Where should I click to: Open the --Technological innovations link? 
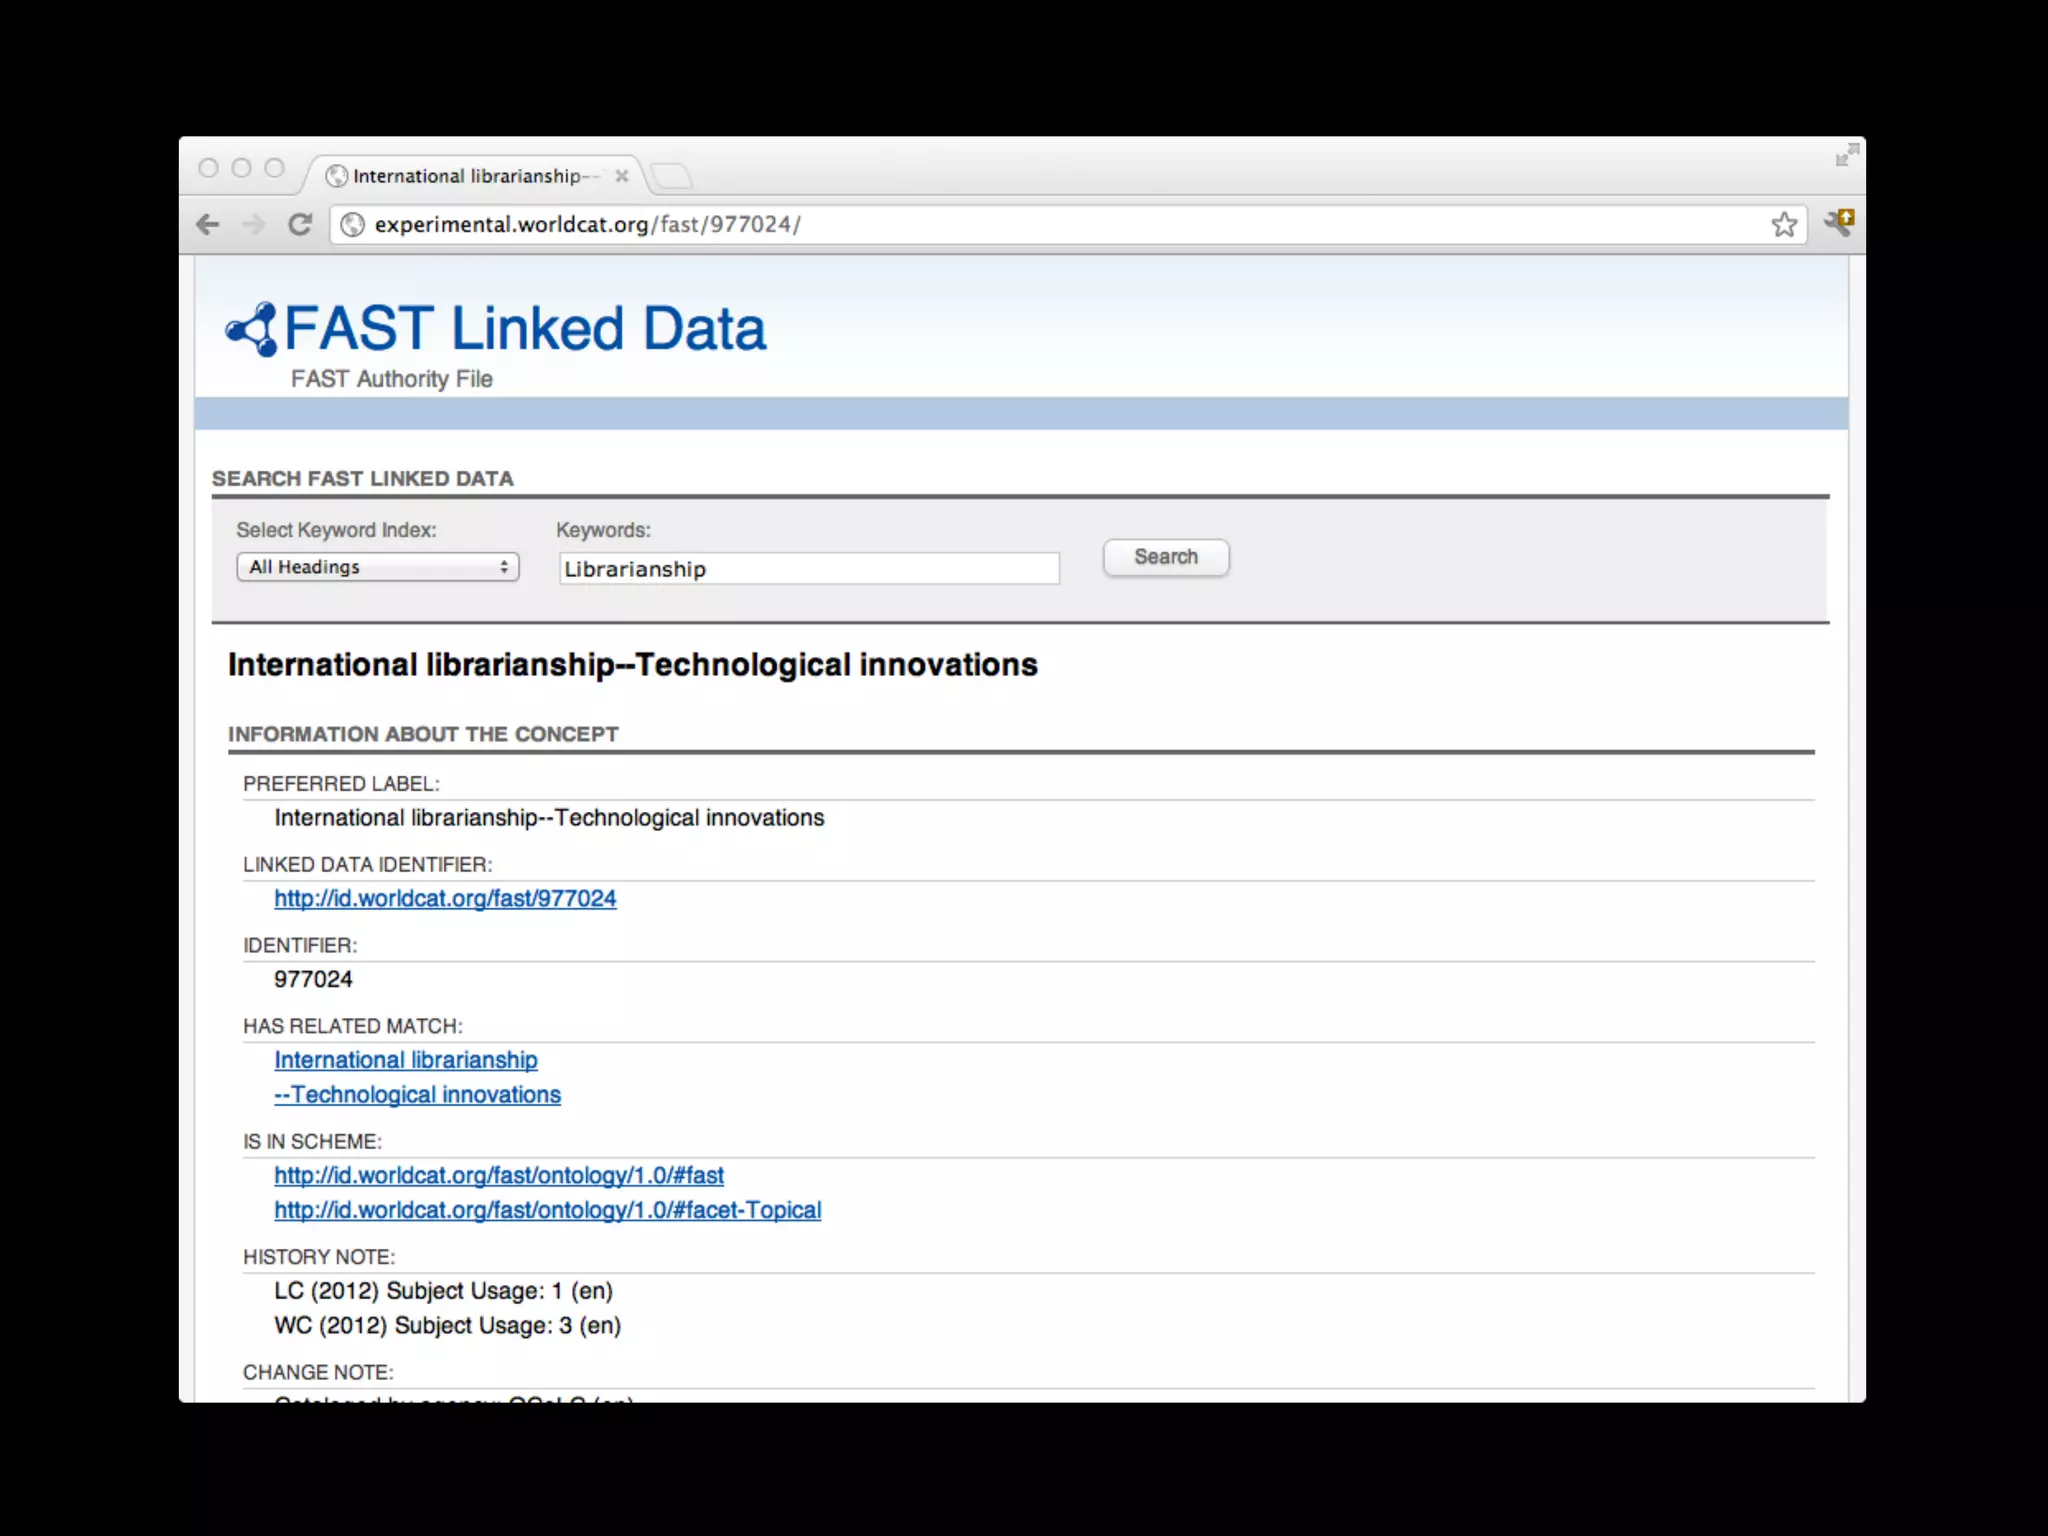[417, 1094]
